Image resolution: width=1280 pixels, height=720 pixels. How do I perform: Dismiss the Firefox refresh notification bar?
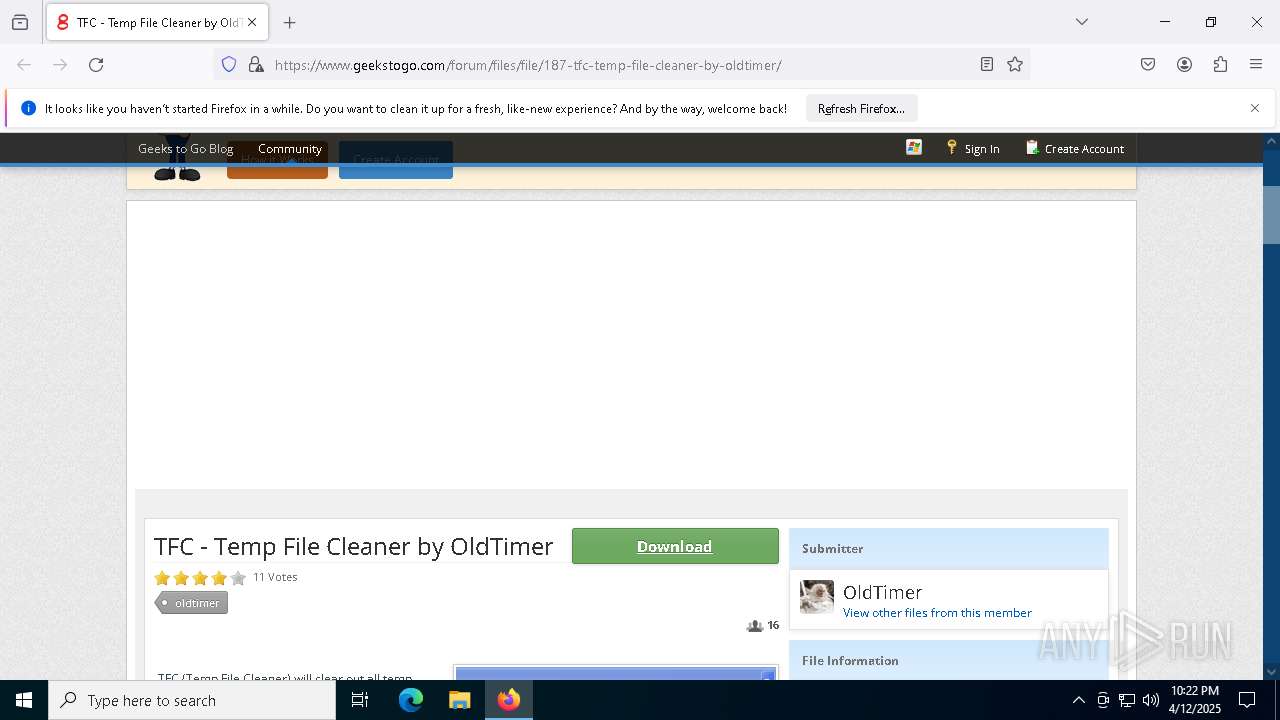click(x=1255, y=108)
